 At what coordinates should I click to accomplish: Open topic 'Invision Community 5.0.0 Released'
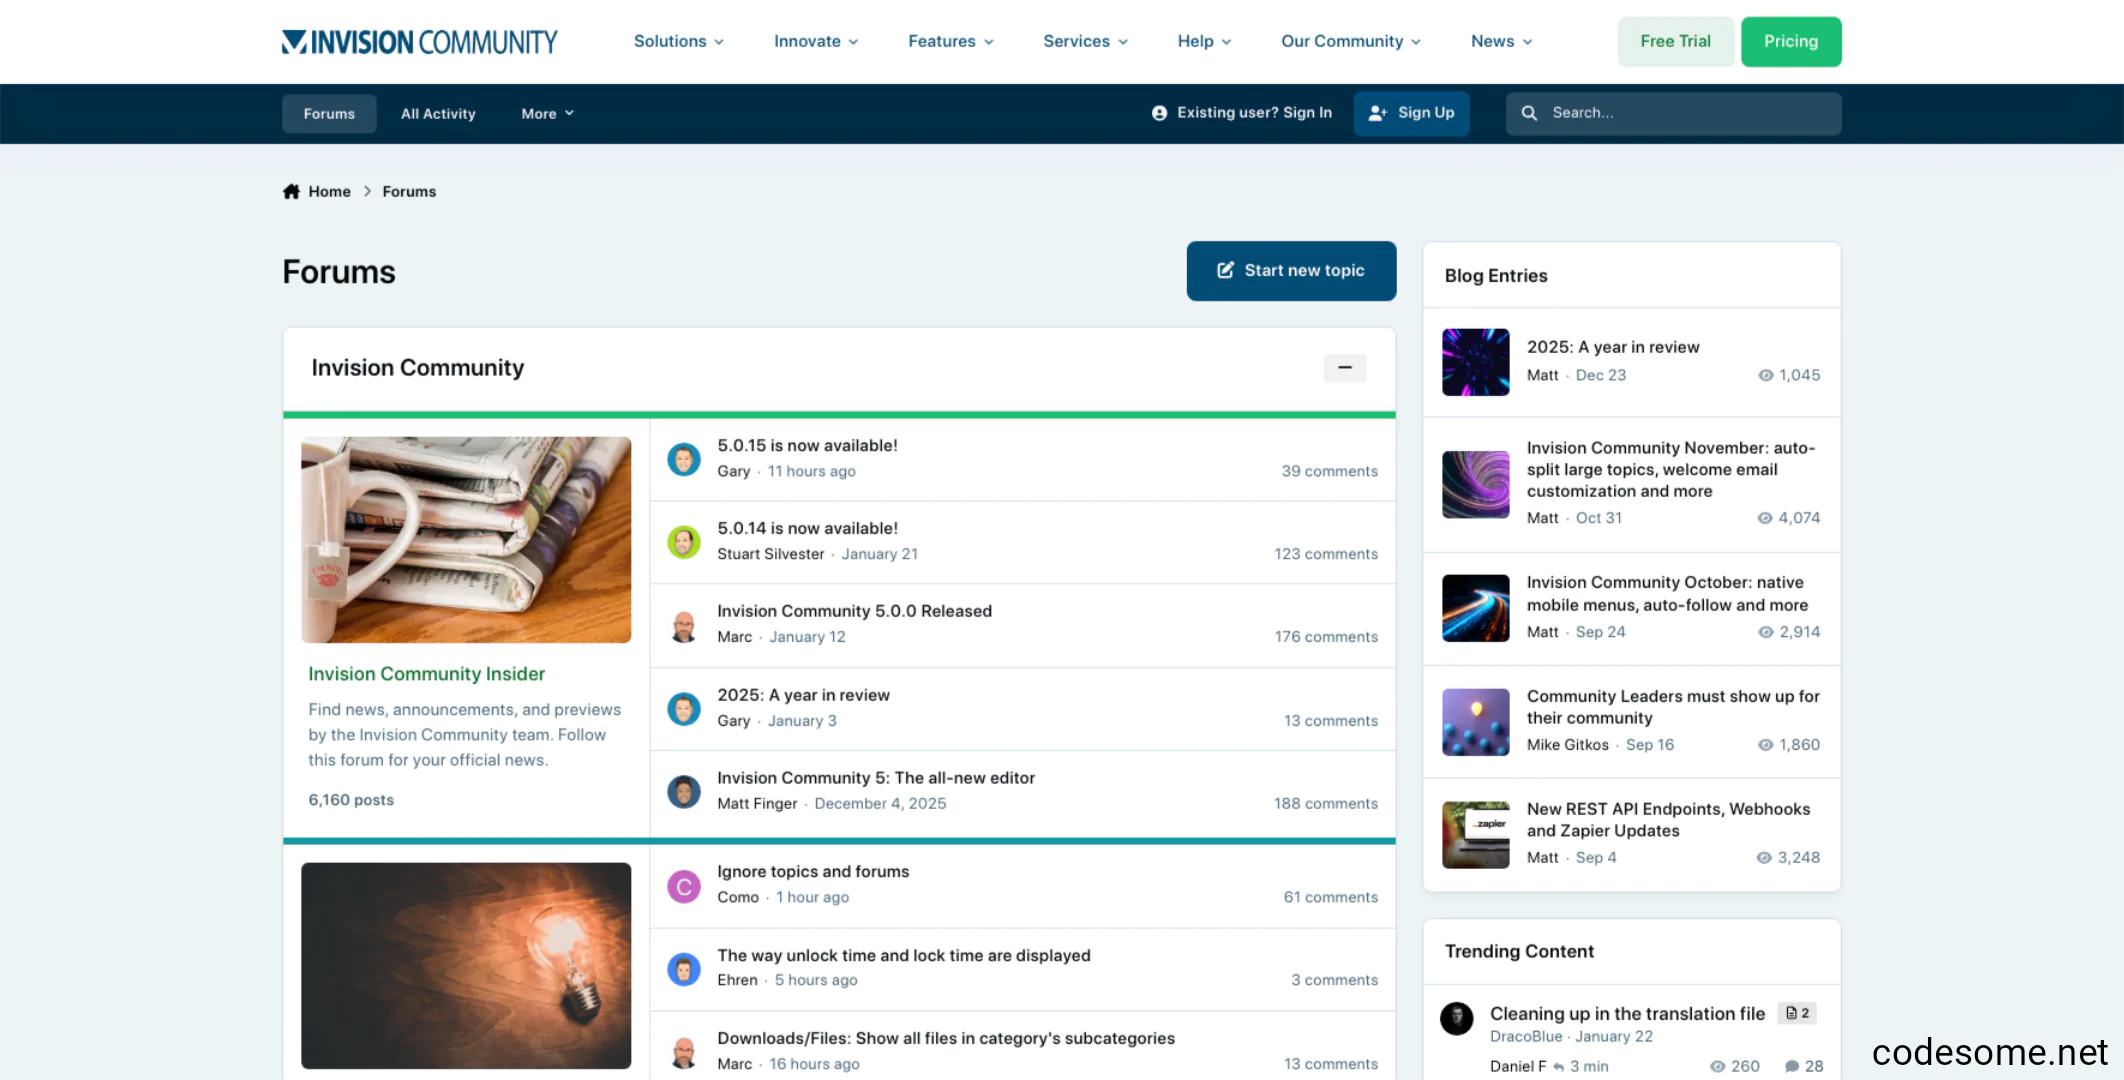click(854, 611)
